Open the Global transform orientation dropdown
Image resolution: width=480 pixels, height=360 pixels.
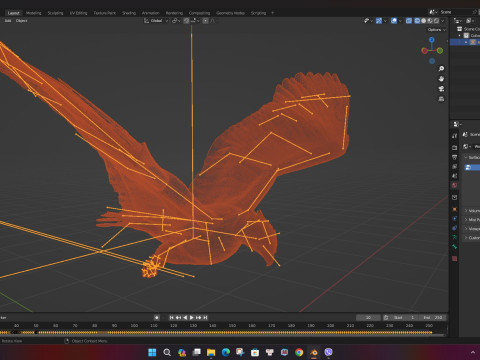(x=156, y=21)
